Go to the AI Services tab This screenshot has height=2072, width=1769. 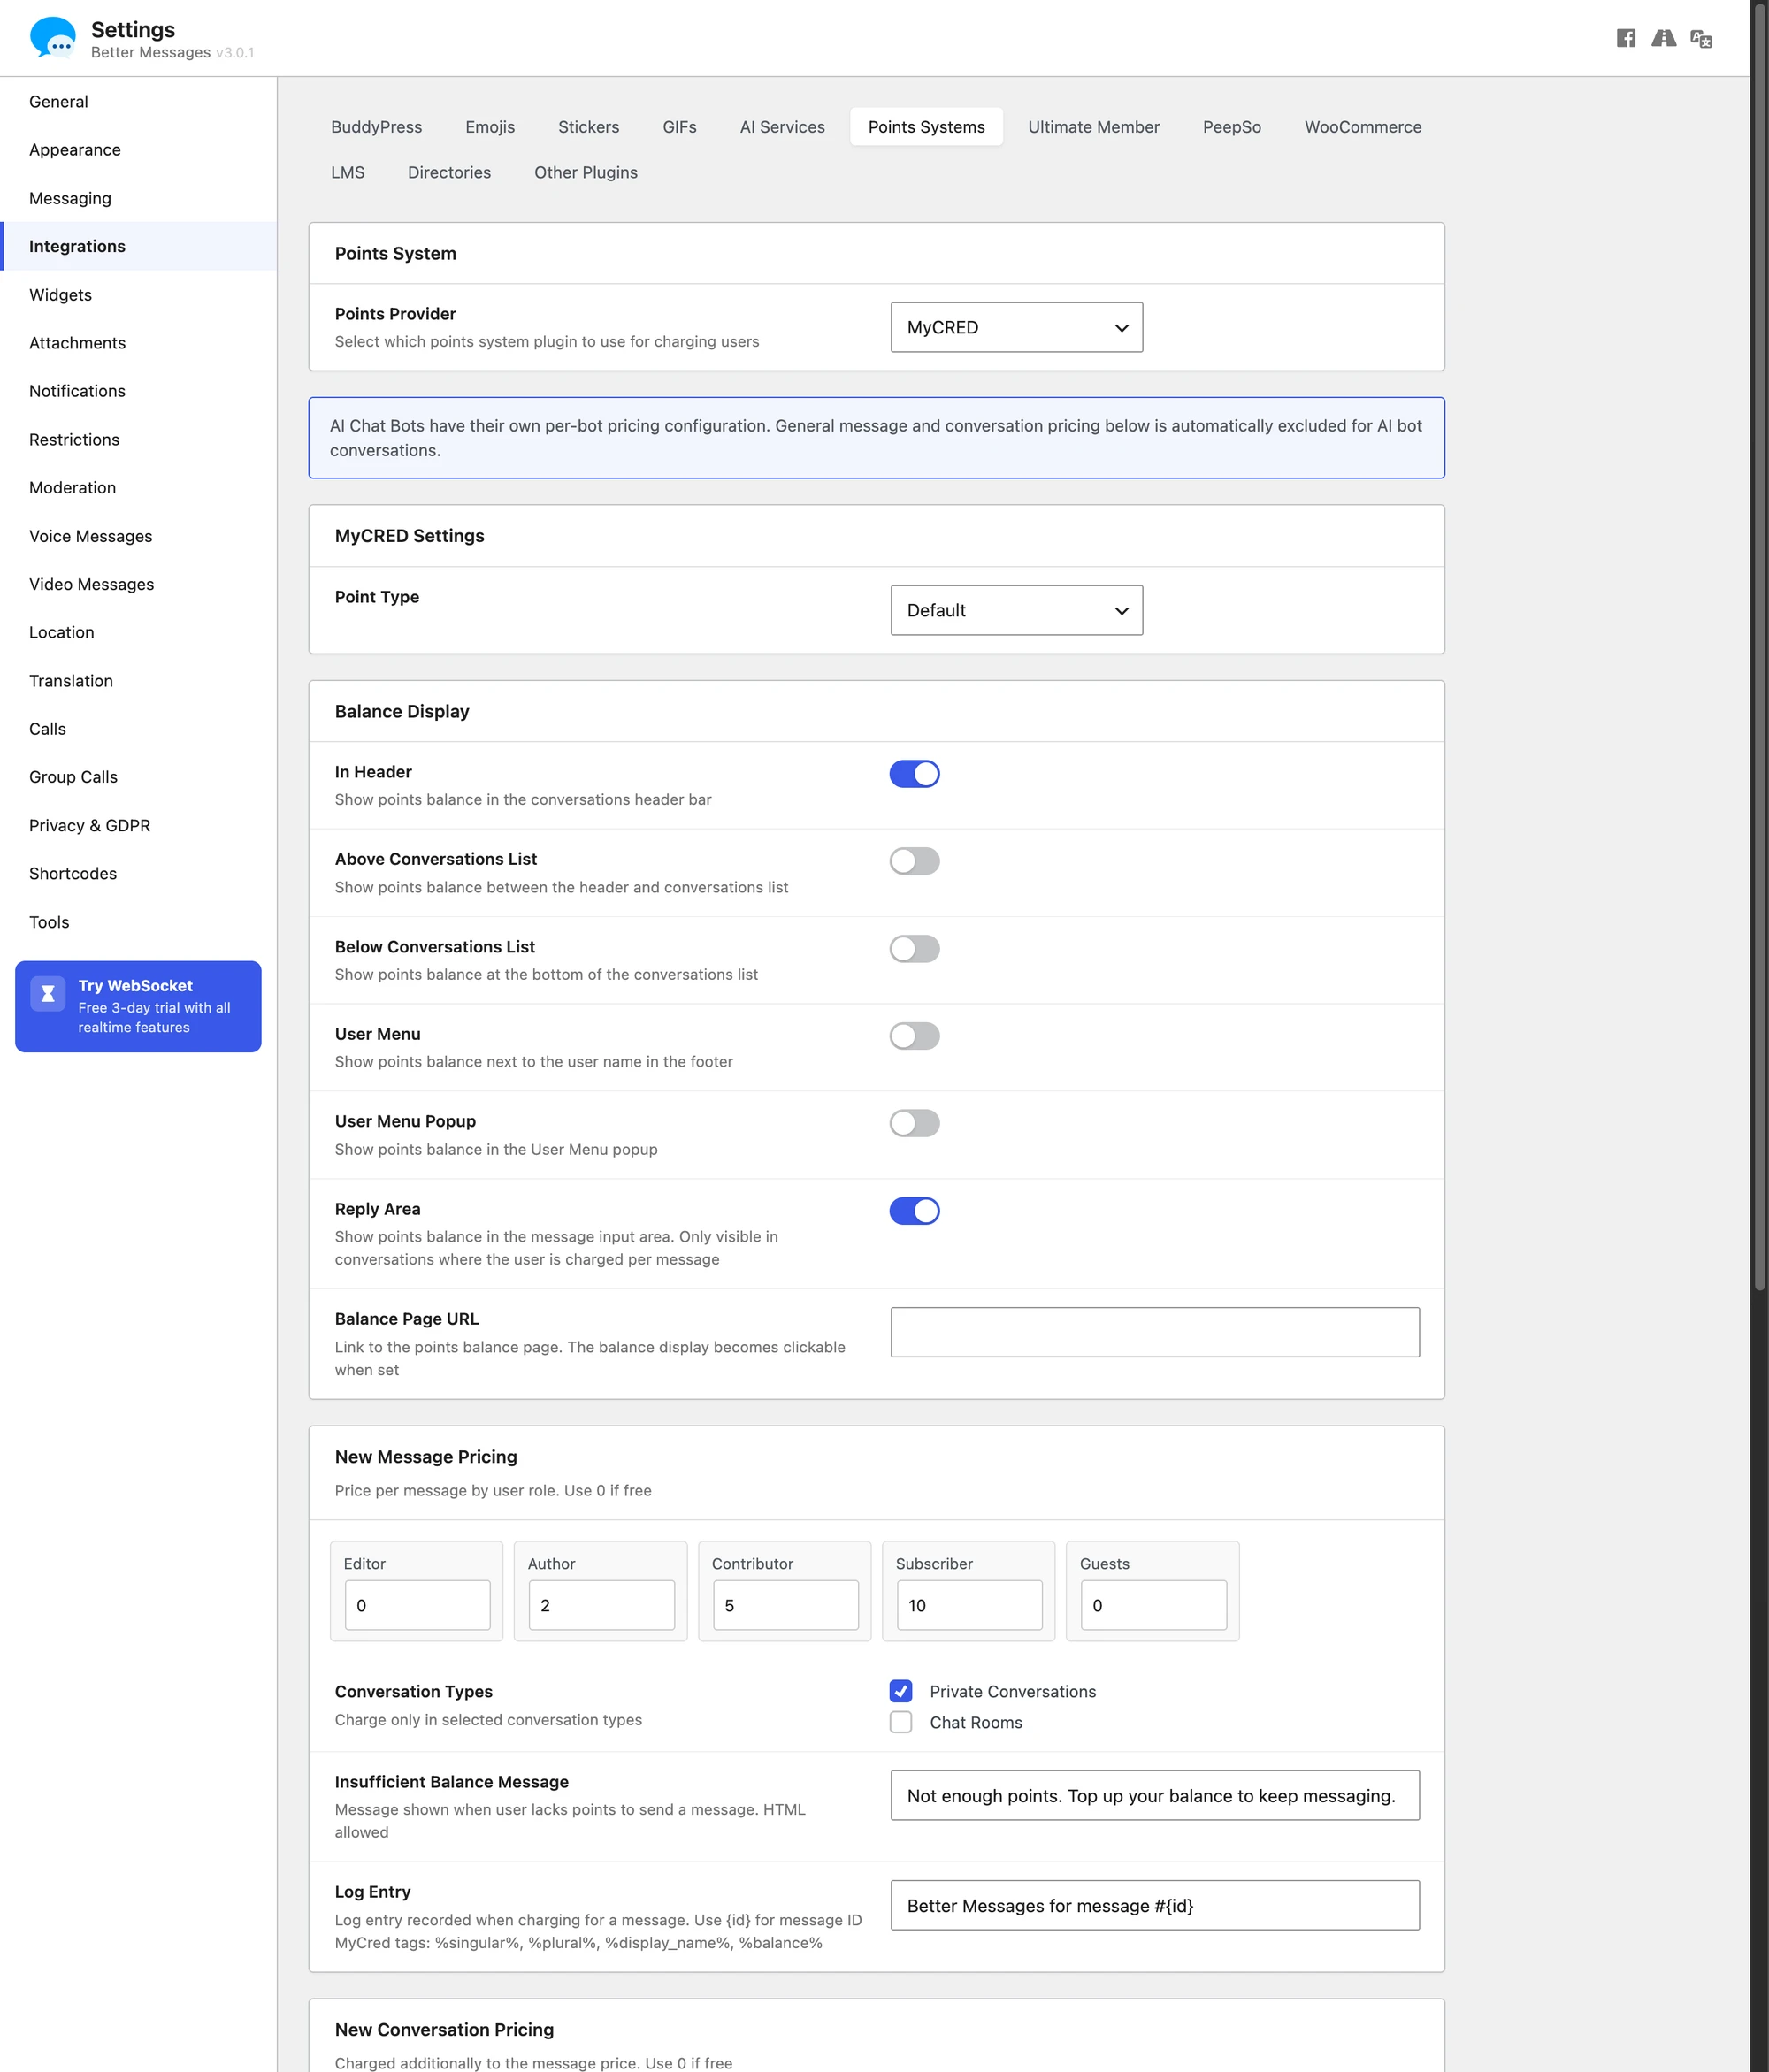(782, 127)
